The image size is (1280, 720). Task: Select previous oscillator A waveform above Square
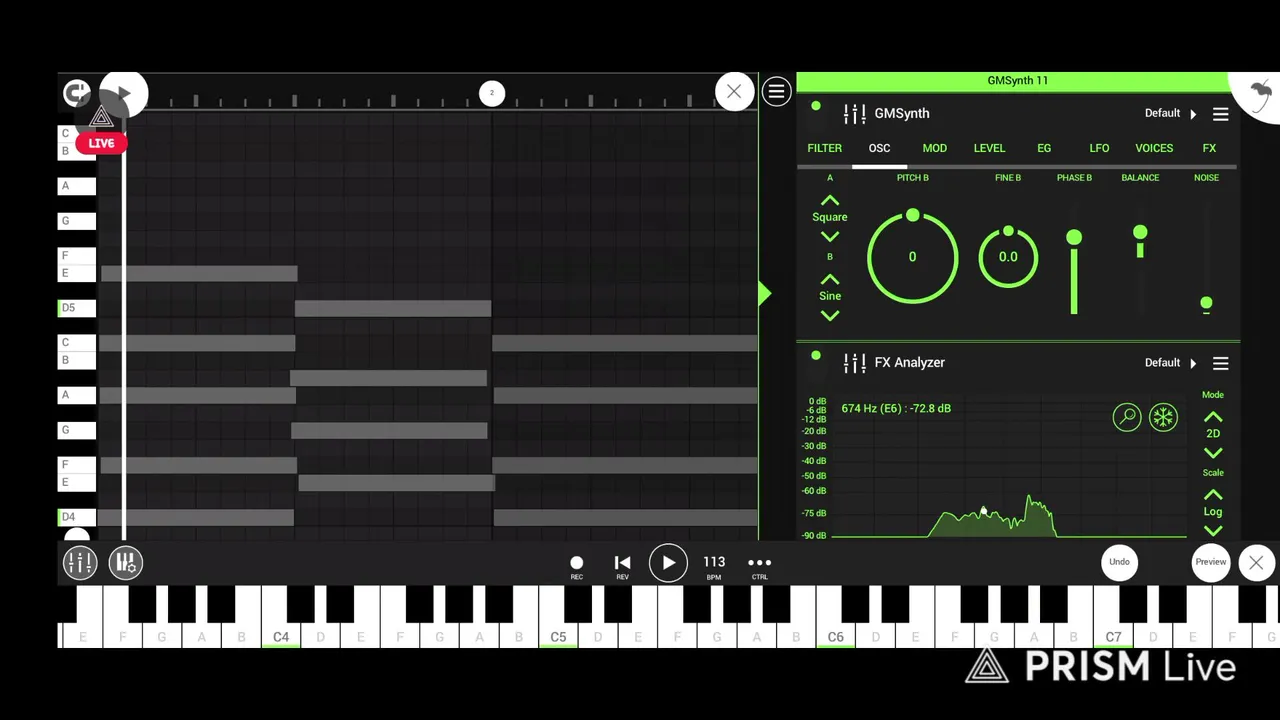(x=829, y=200)
